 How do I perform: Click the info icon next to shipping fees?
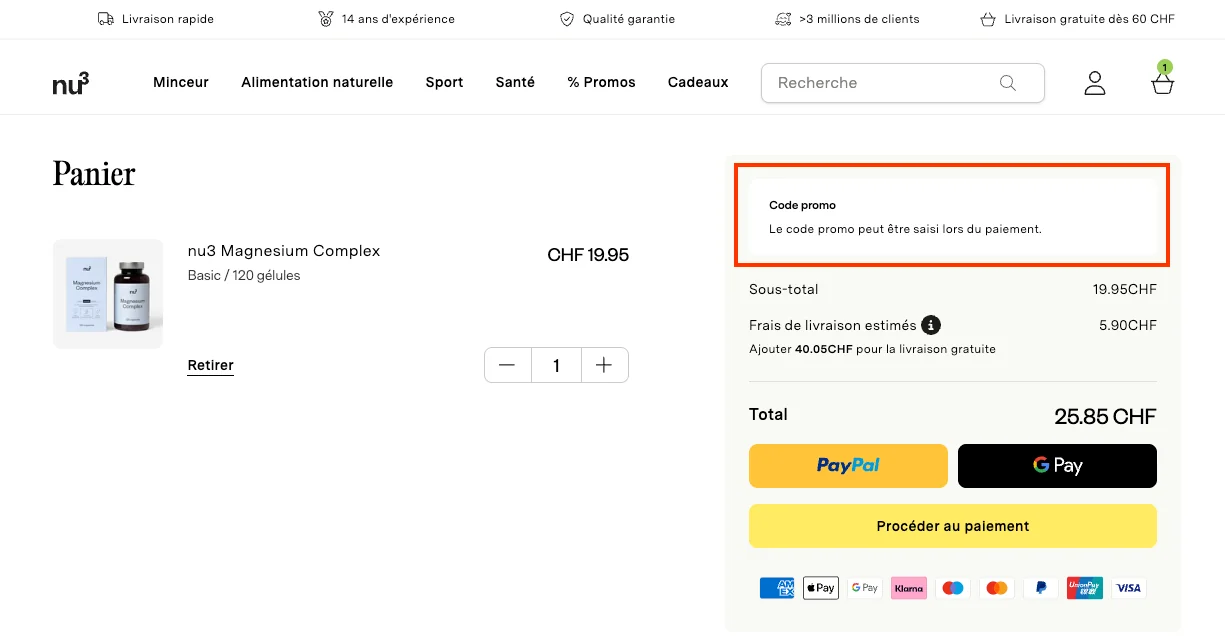pos(931,325)
